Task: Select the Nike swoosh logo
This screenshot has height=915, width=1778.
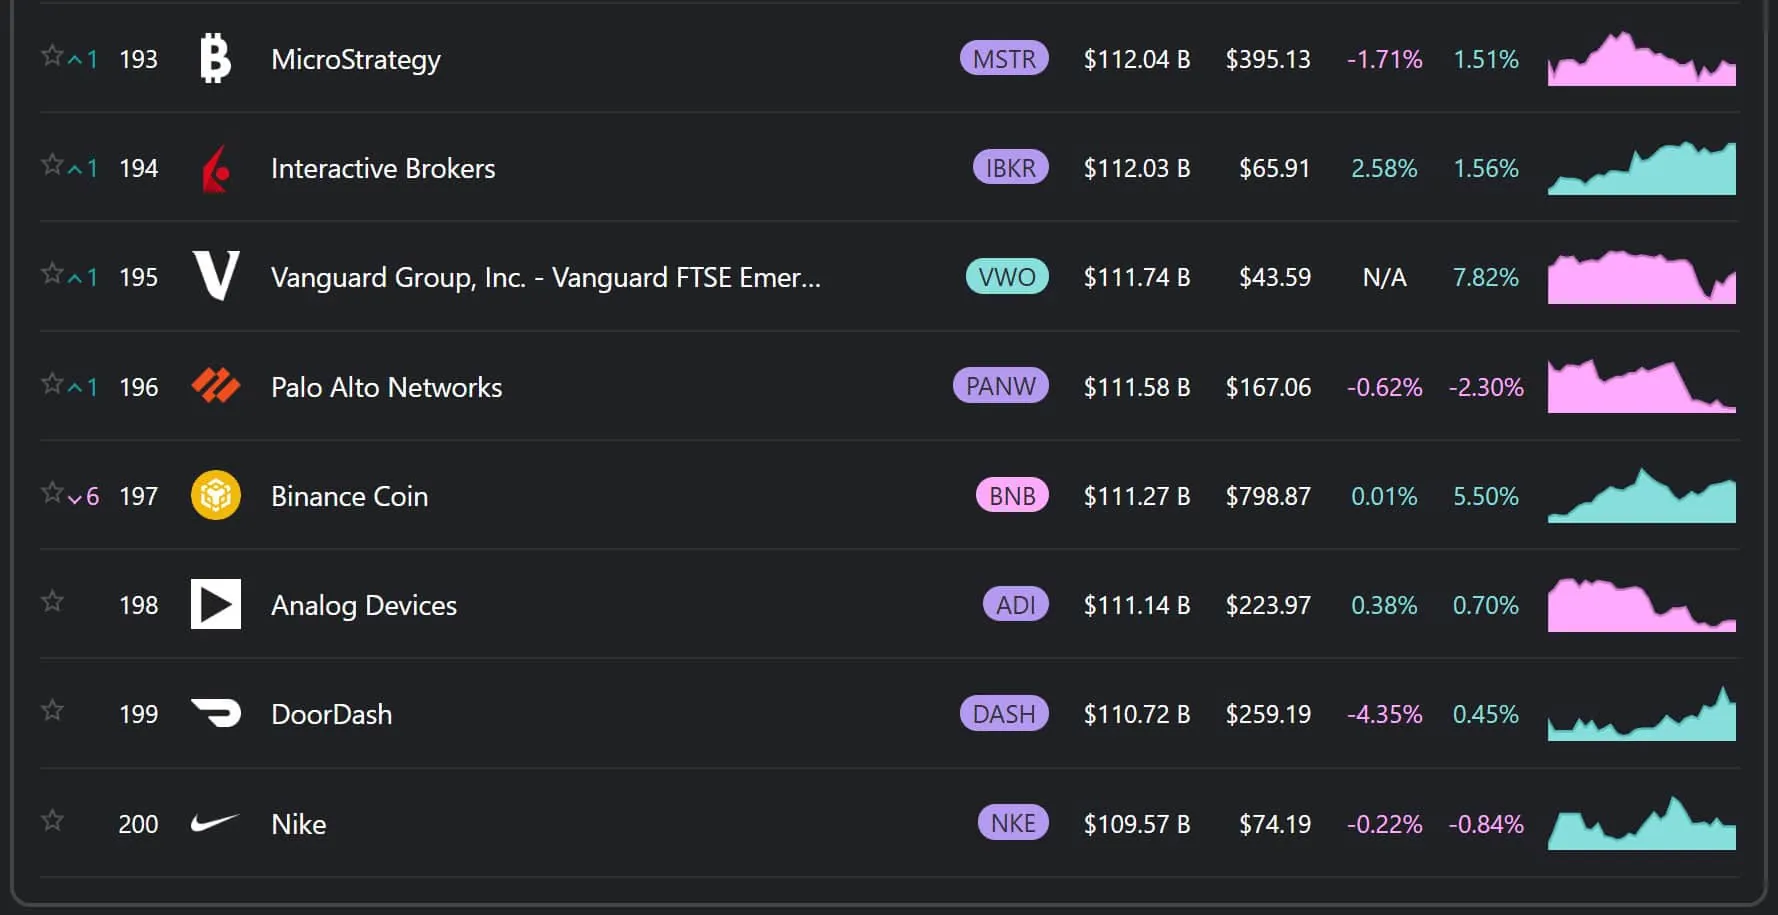Action: coord(215,824)
